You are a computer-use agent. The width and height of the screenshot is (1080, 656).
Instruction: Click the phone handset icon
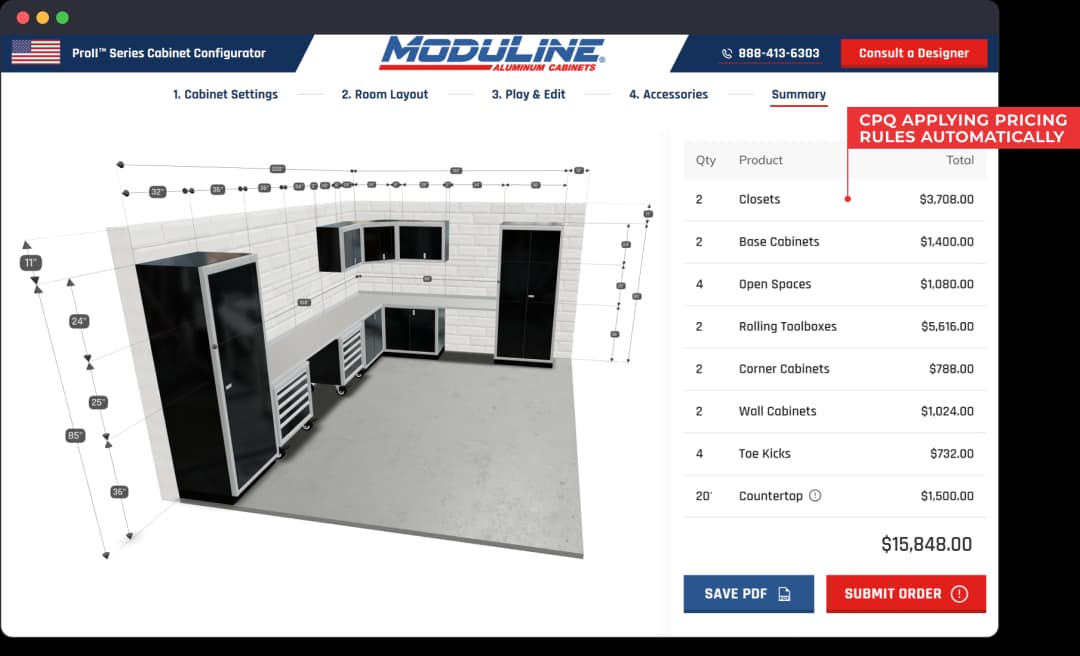pos(727,53)
